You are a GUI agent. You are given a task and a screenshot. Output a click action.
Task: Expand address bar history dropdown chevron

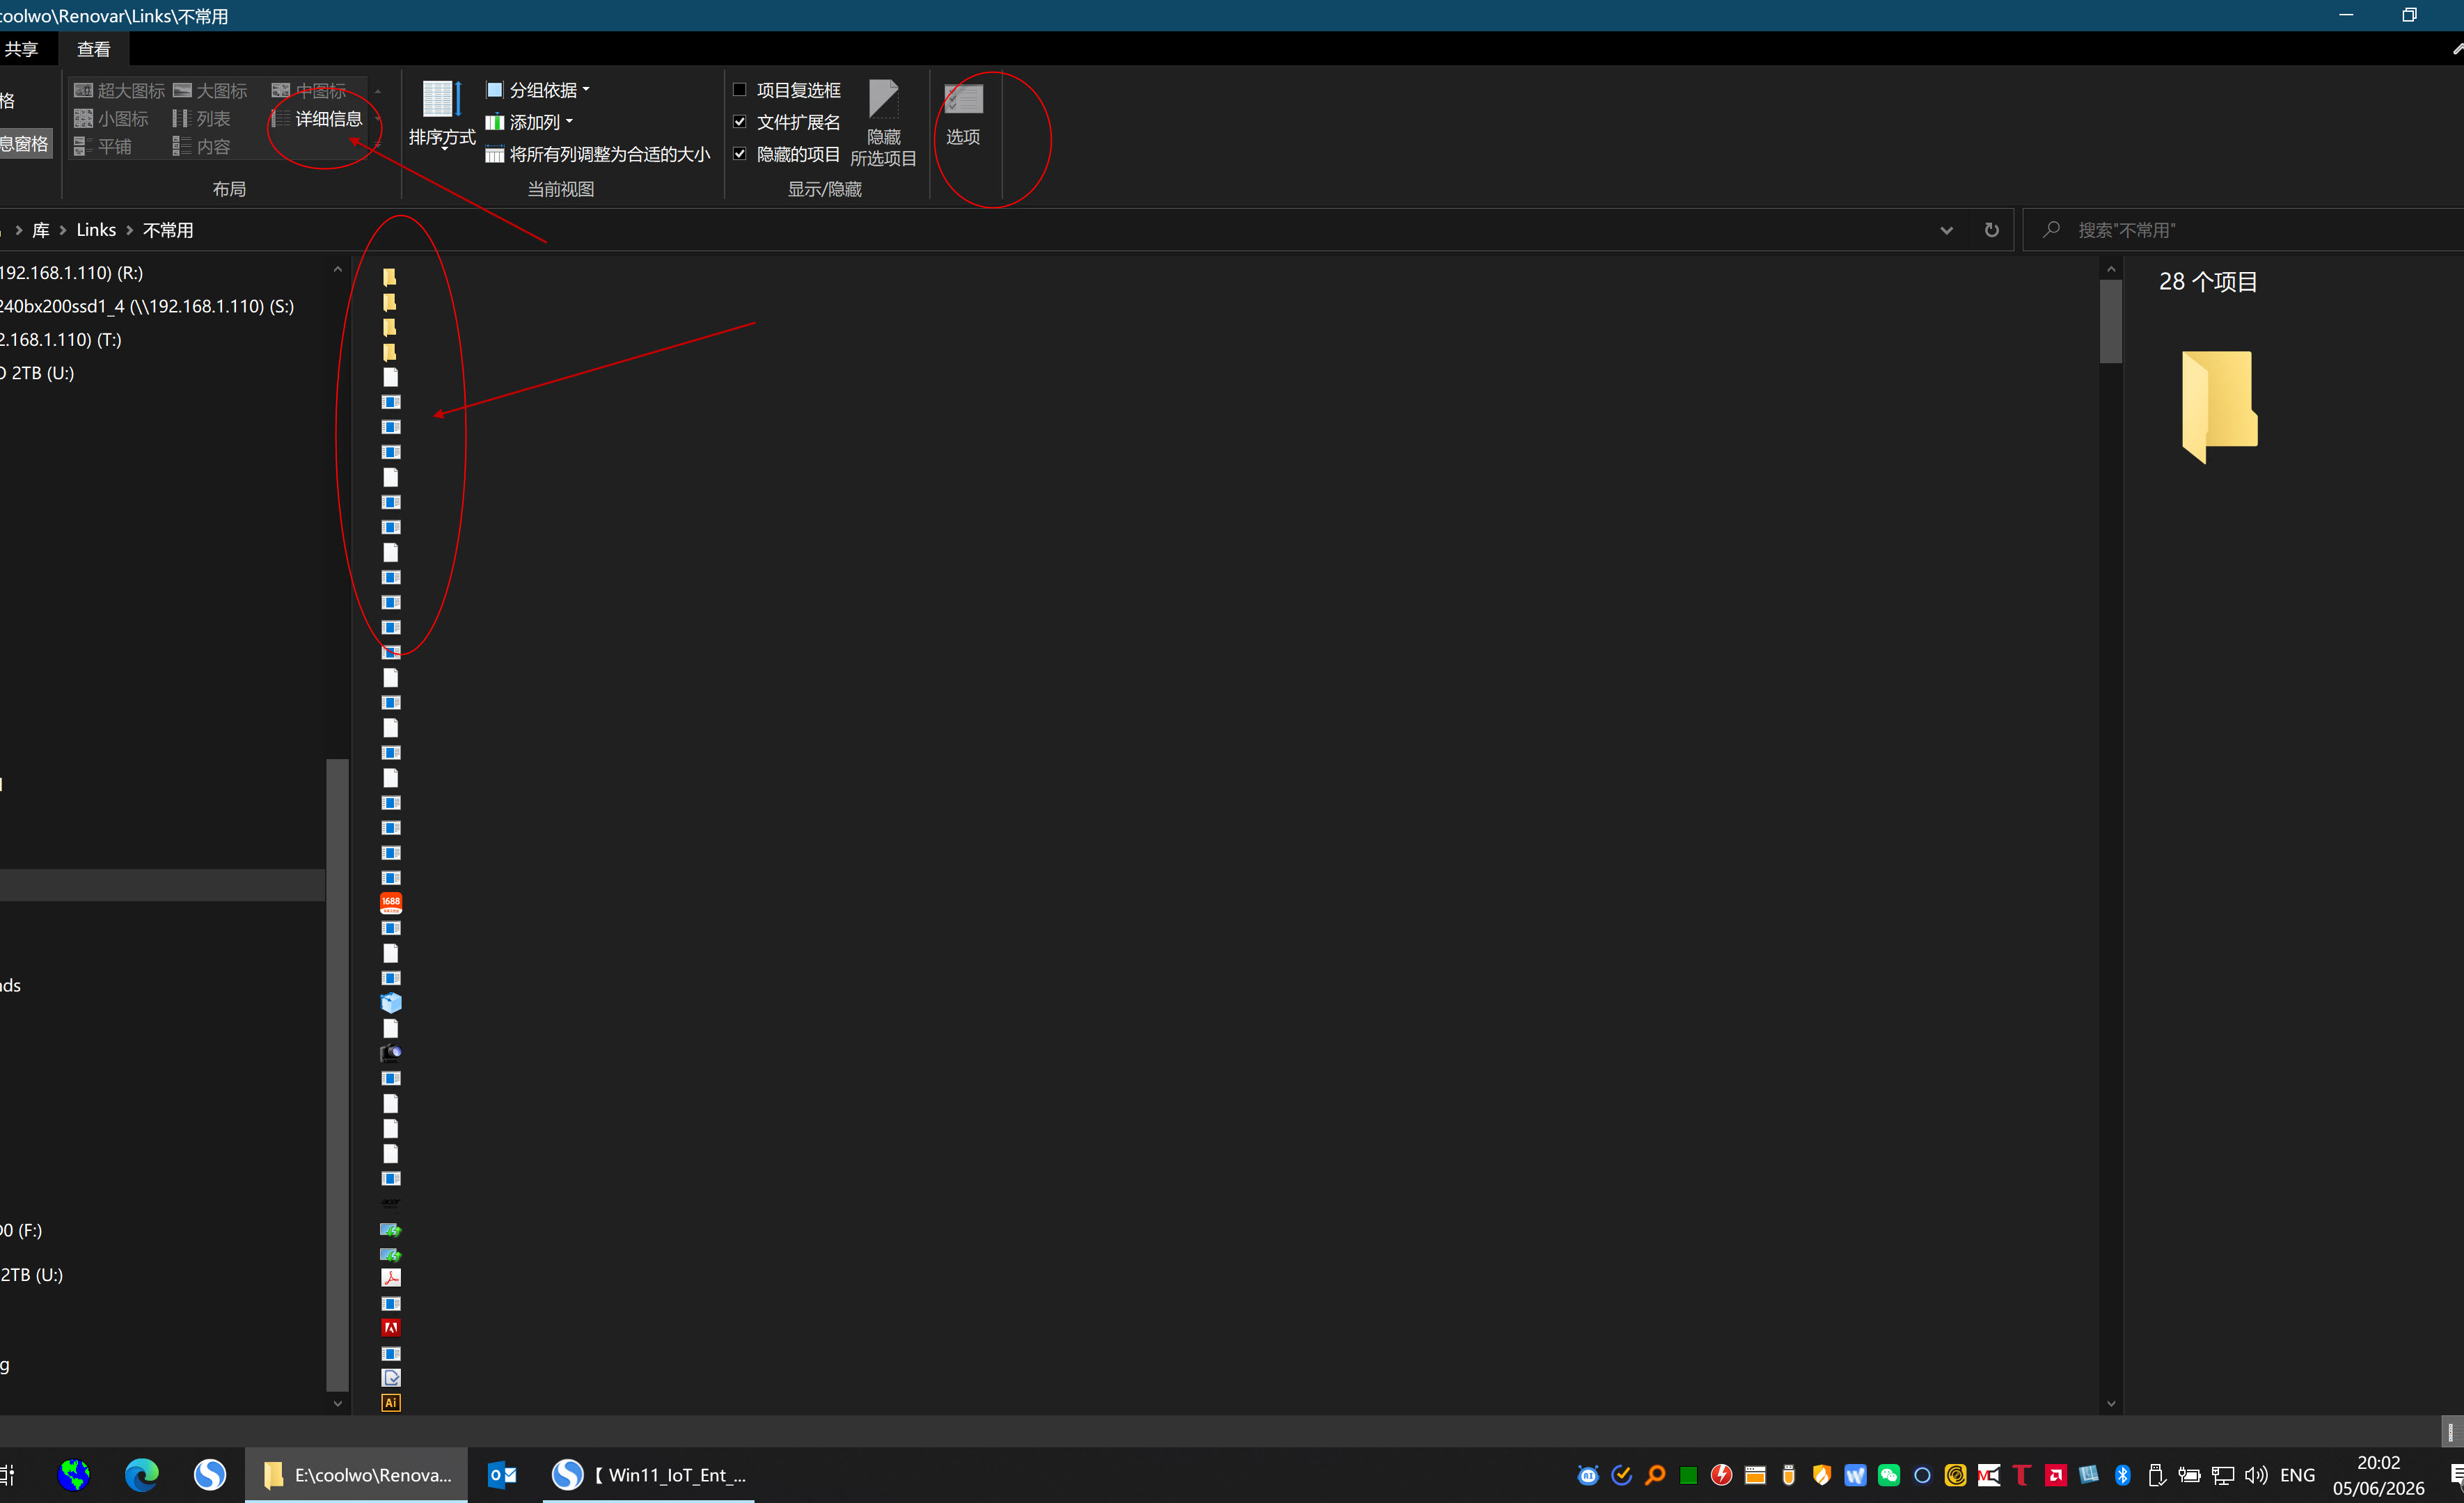(x=1946, y=230)
